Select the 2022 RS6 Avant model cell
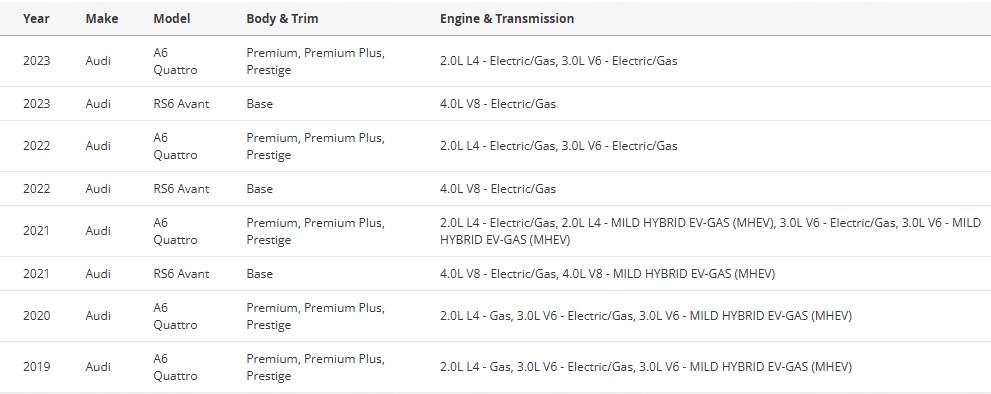The width and height of the screenshot is (991, 394). [x=181, y=188]
